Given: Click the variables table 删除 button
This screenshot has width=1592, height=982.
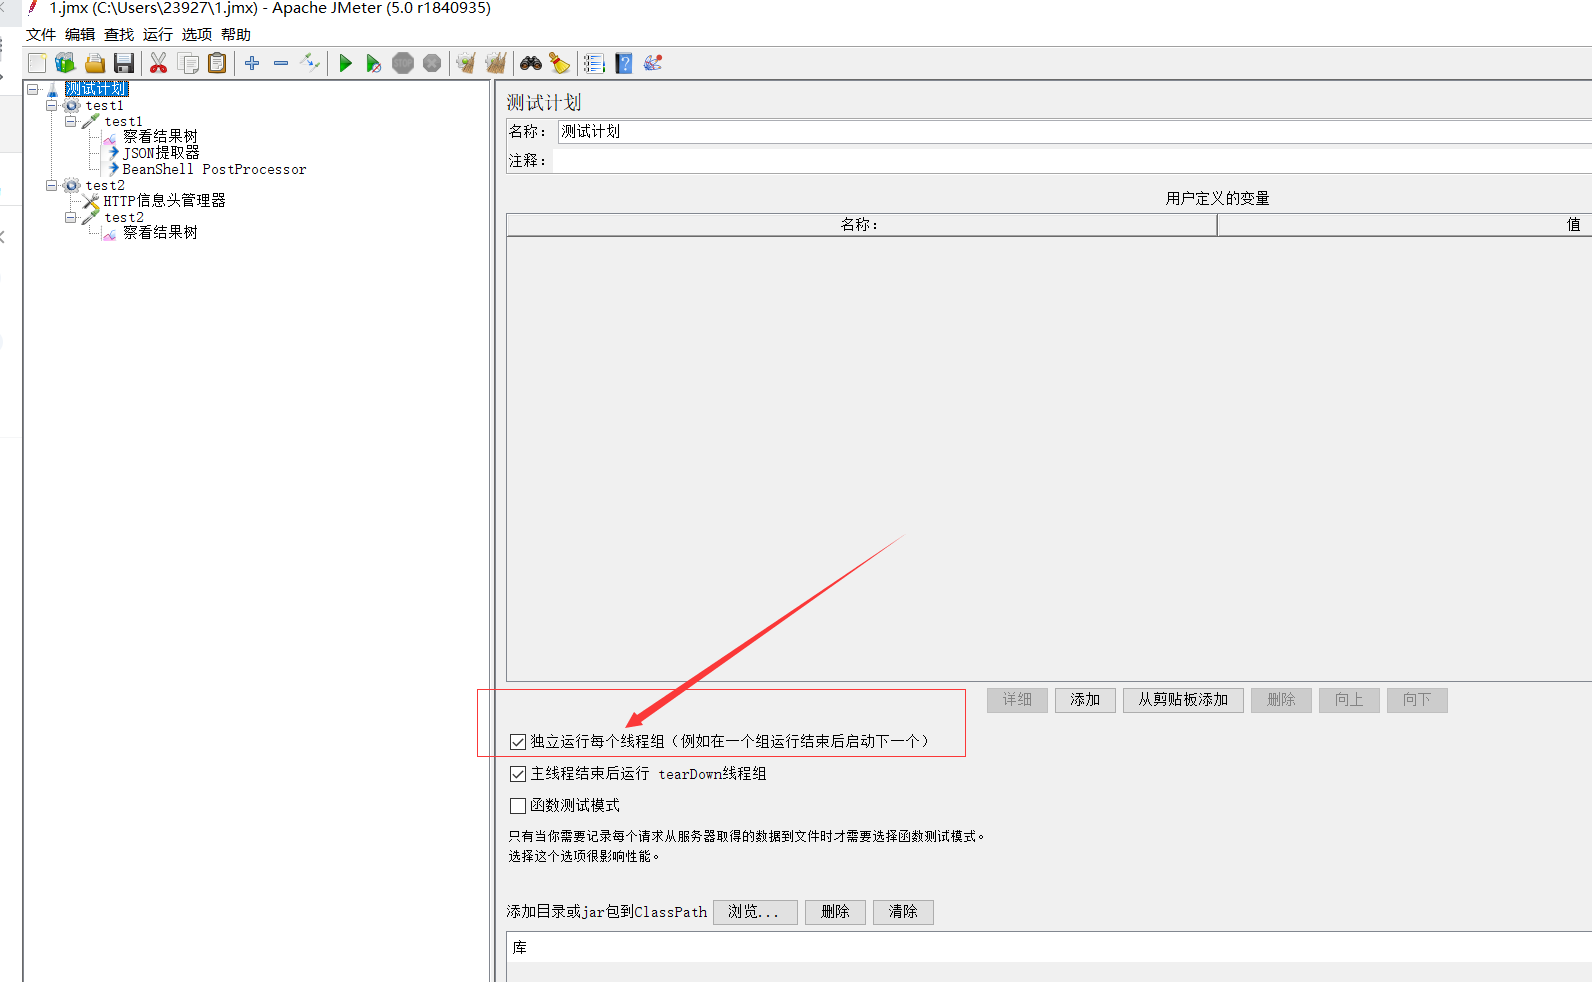Looking at the screenshot, I should (x=1281, y=700).
